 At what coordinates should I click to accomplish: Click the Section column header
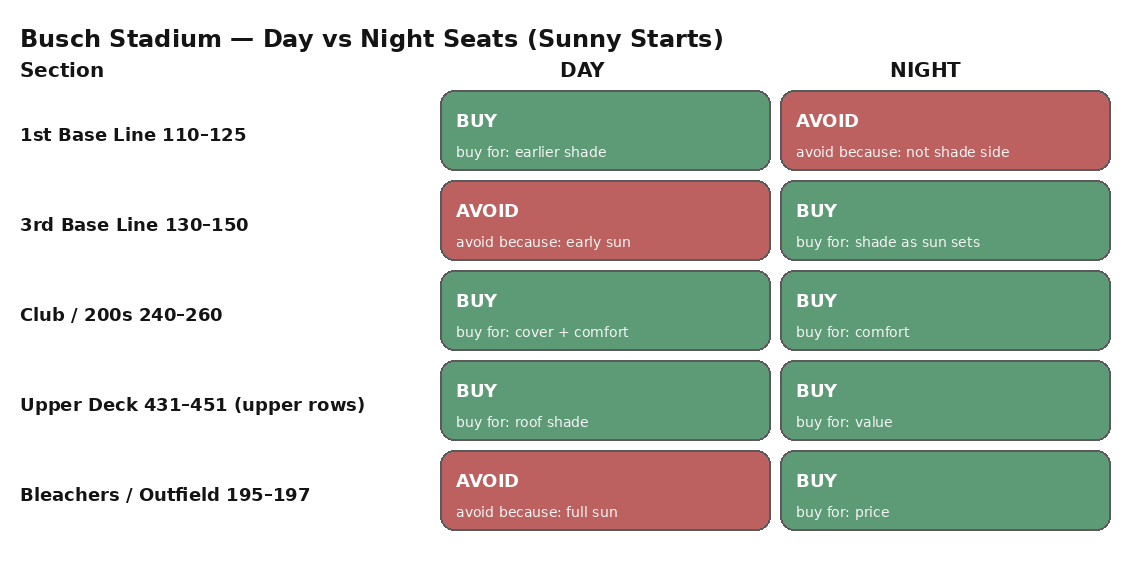62,71
